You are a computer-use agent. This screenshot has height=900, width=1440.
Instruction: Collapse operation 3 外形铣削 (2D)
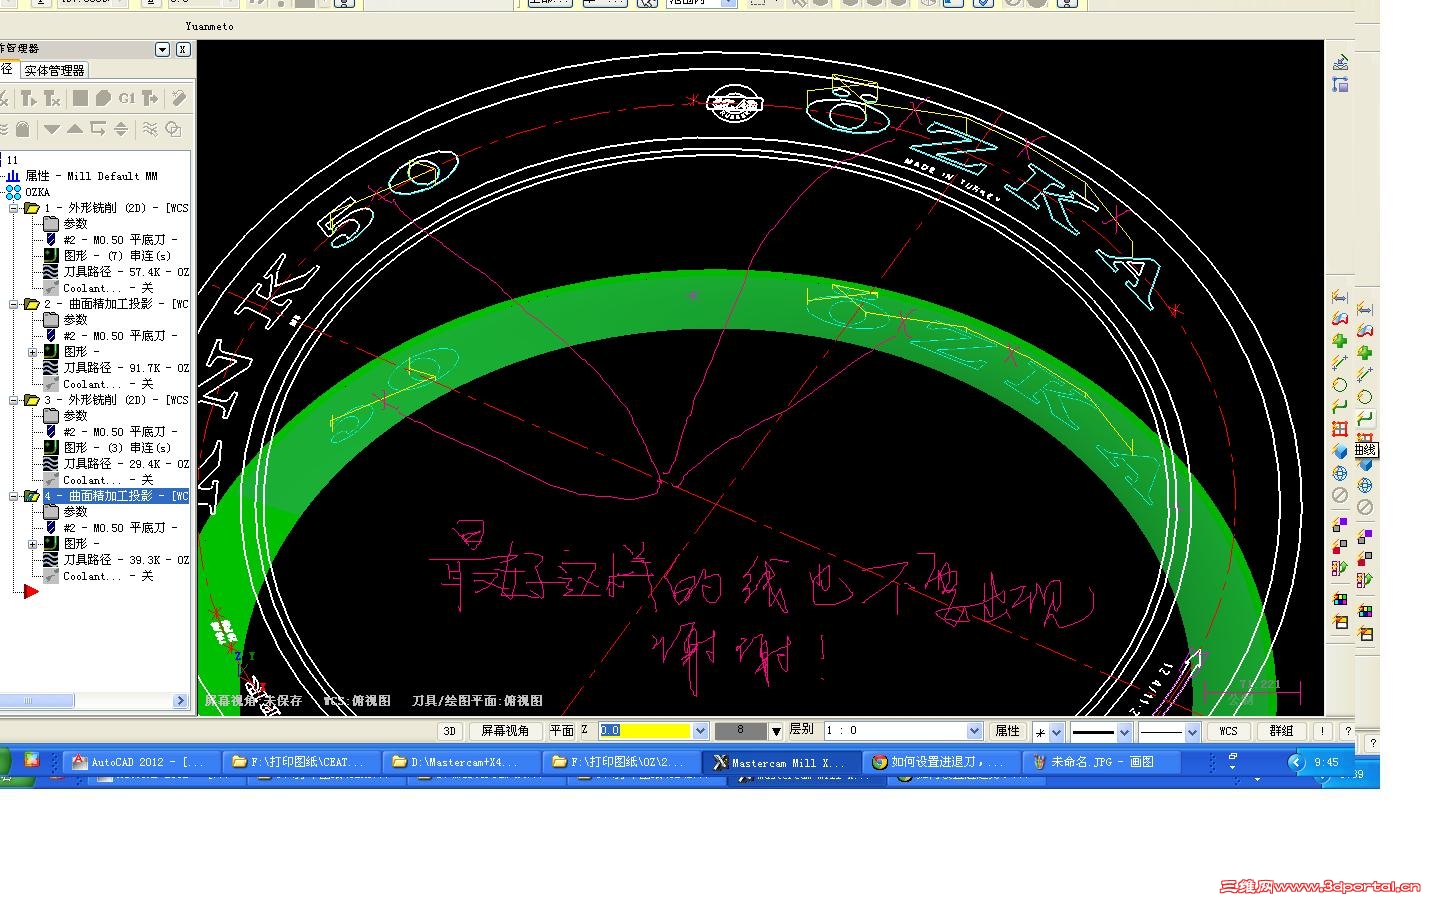click(14, 400)
